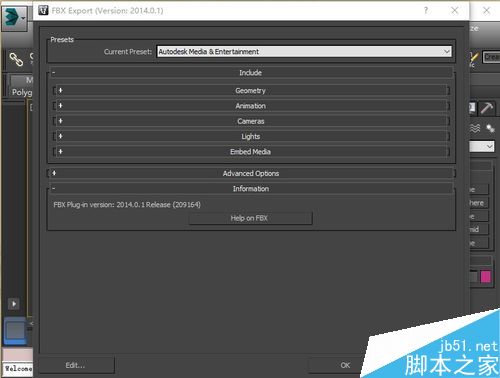Confirm export with the OK button
Image resolution: width=500 pixels, height=378 pixels.
(345, 365)
